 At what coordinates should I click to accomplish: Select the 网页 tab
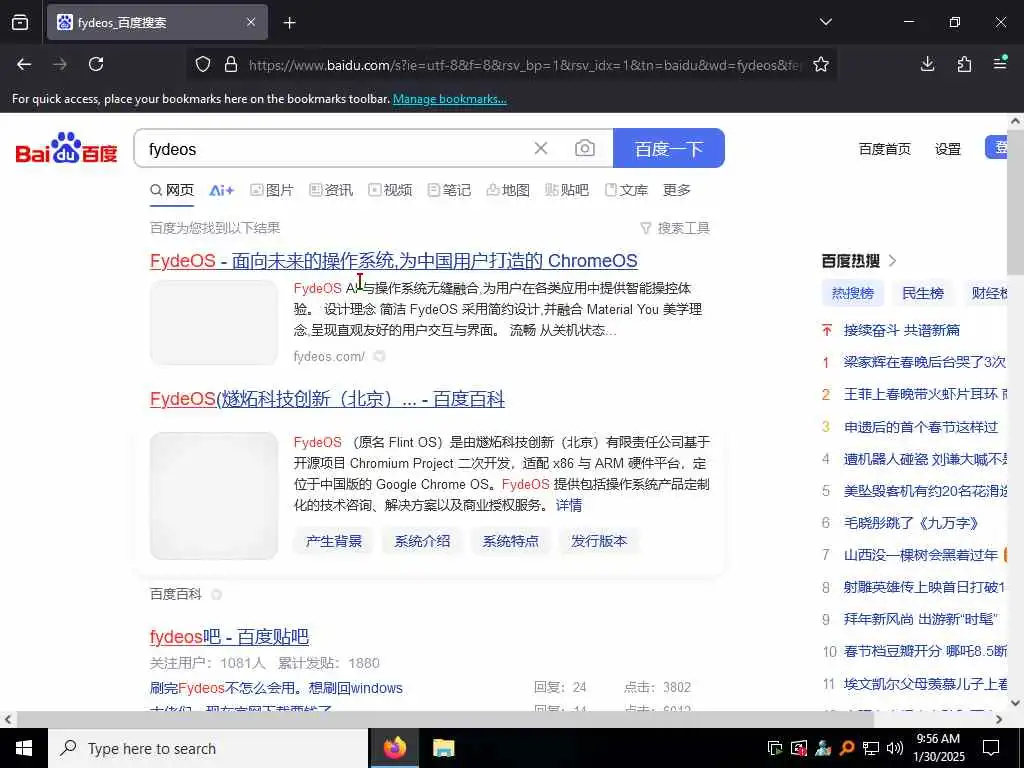pos(172,190)
